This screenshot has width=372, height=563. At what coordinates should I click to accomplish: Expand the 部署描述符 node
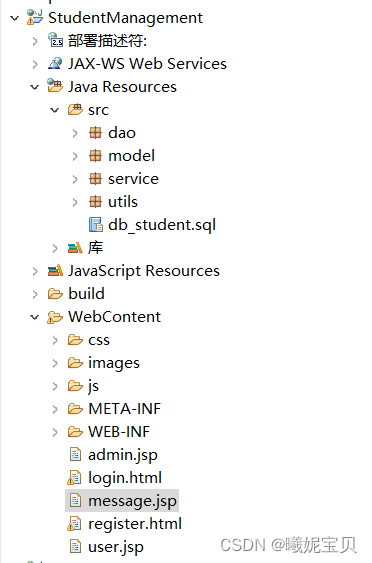[35, 41]
